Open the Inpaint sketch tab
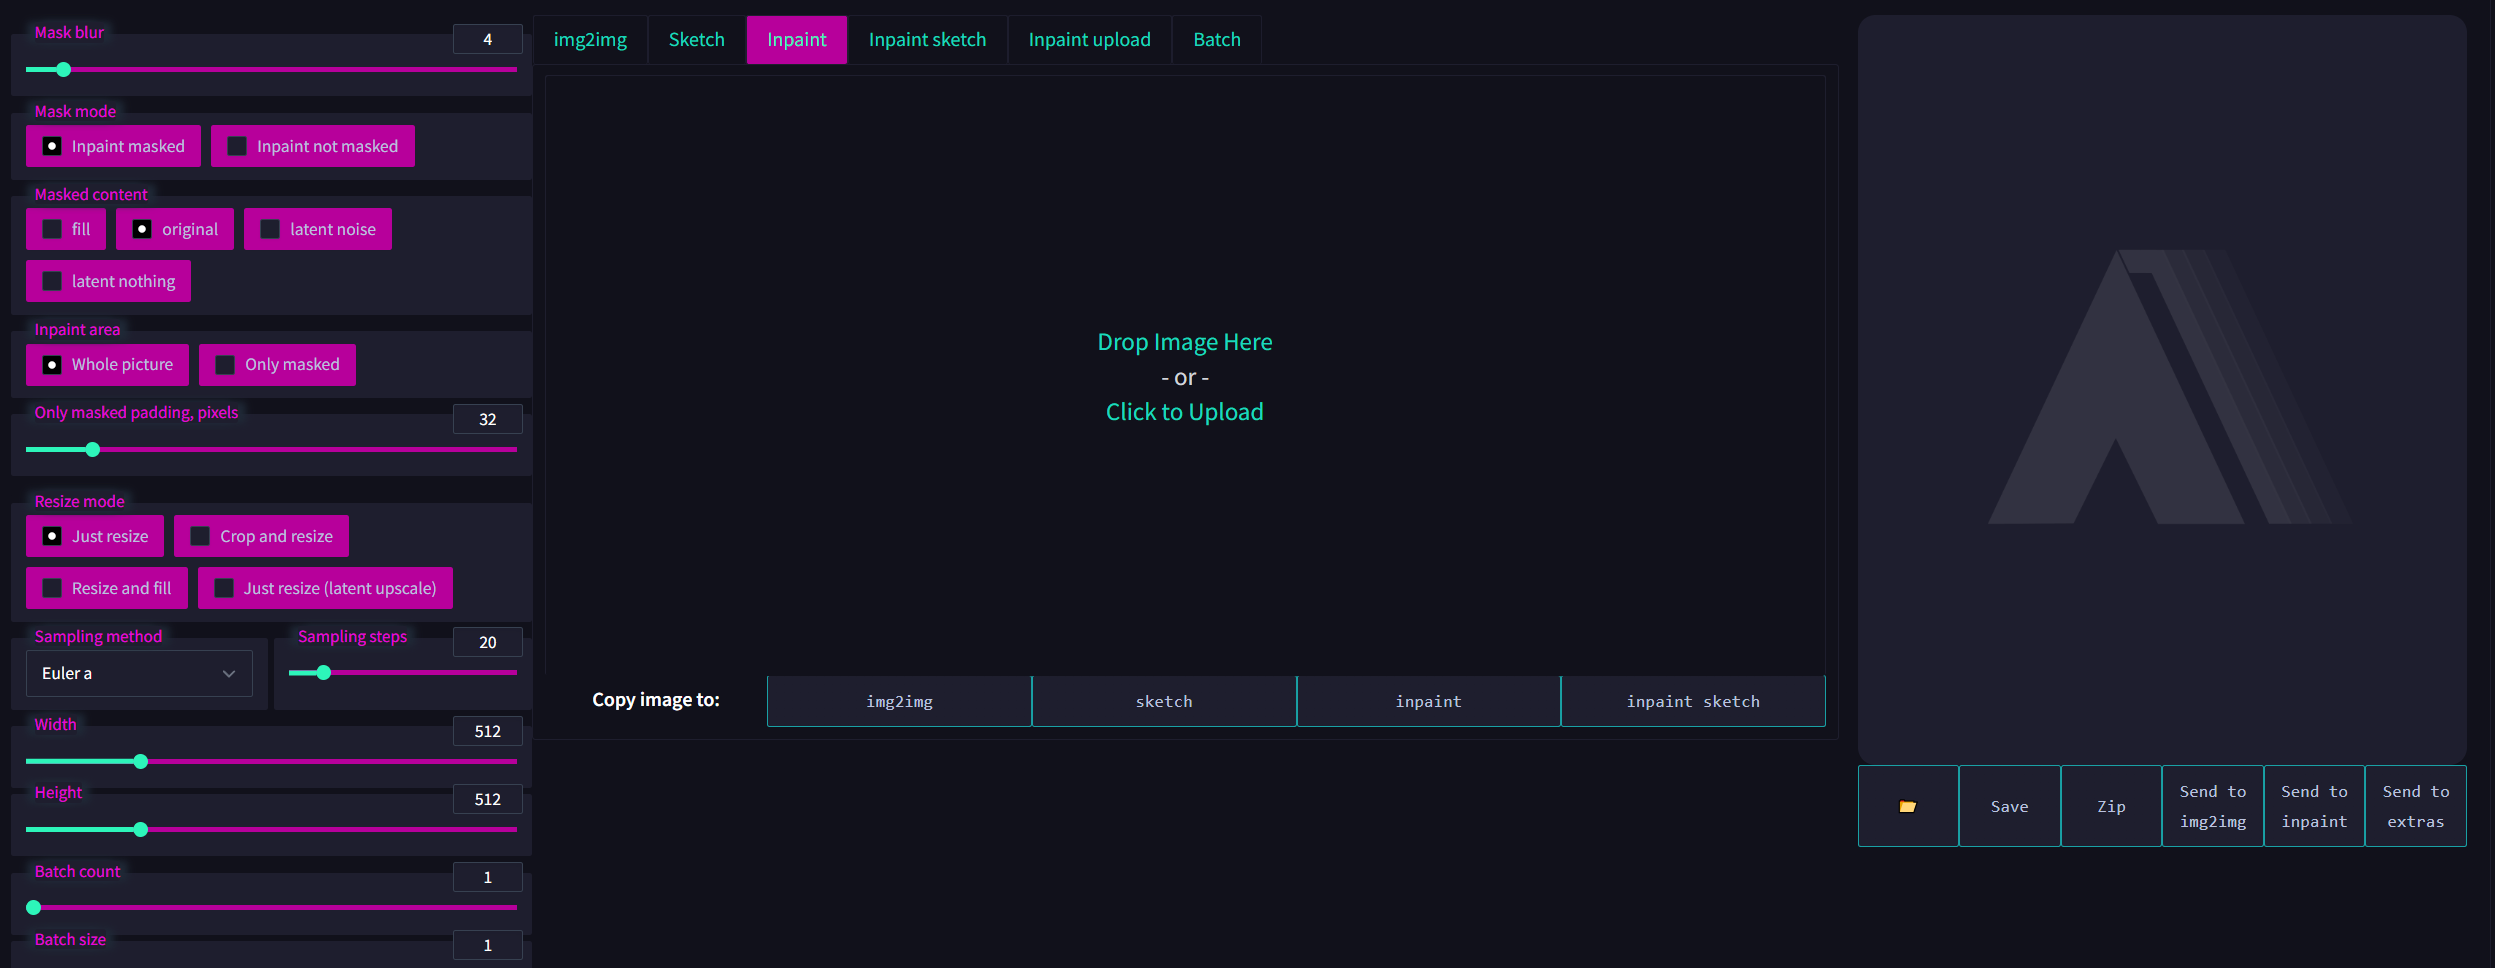This screenshot has height=968, width=2495. click(927, 40)
